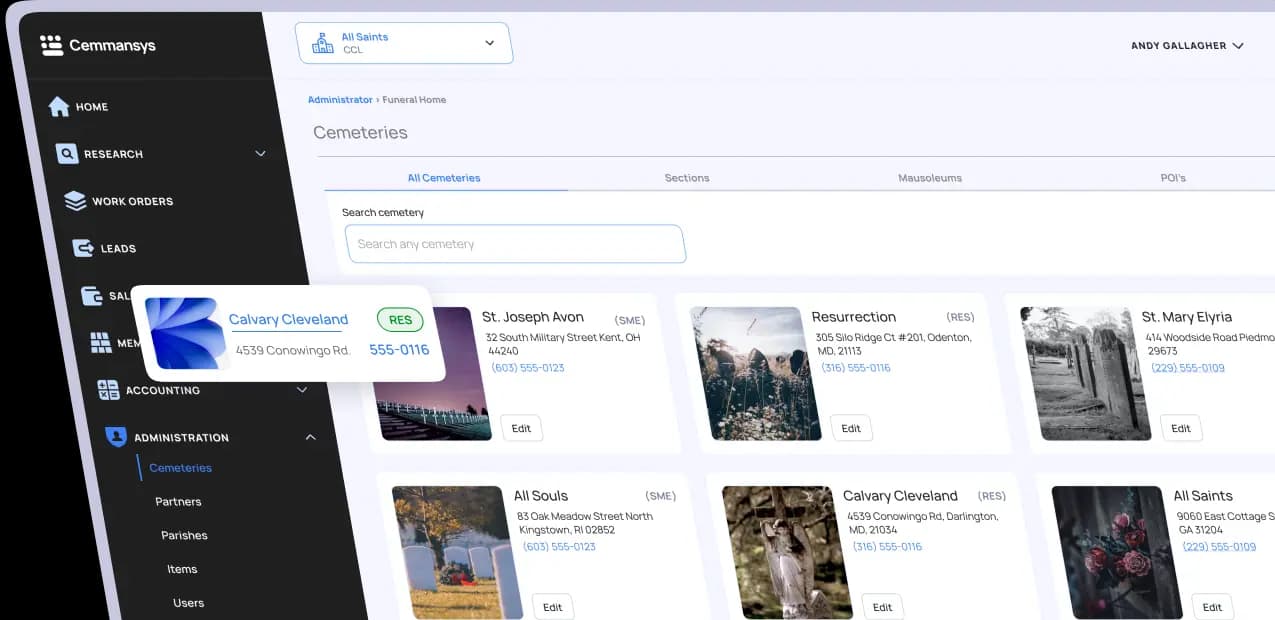Open the Mausoleums tab
This screenshot has width=1275, height=620.
coord(930,178)
